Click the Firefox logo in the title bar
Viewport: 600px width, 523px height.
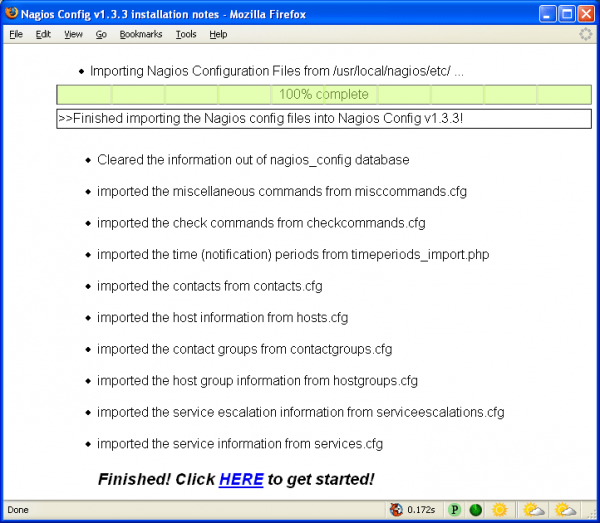[x=12, y=13]
